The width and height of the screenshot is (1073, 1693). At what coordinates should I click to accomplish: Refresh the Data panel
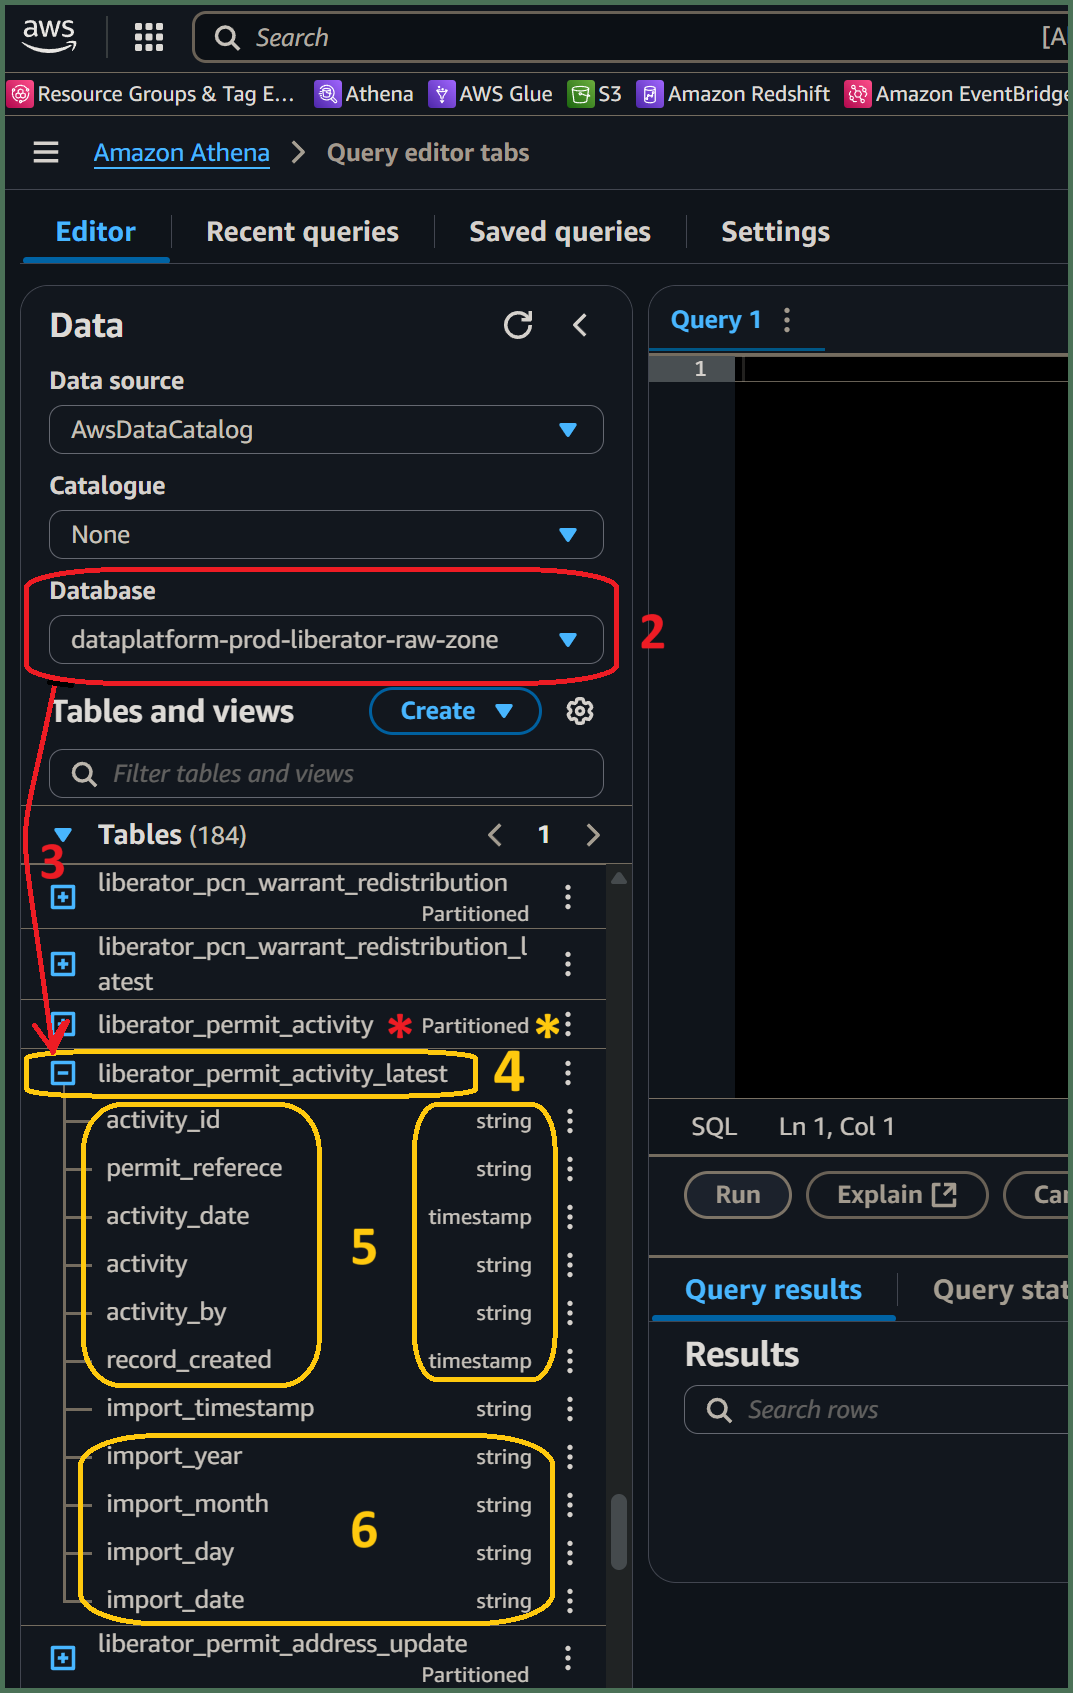(518, 325)
